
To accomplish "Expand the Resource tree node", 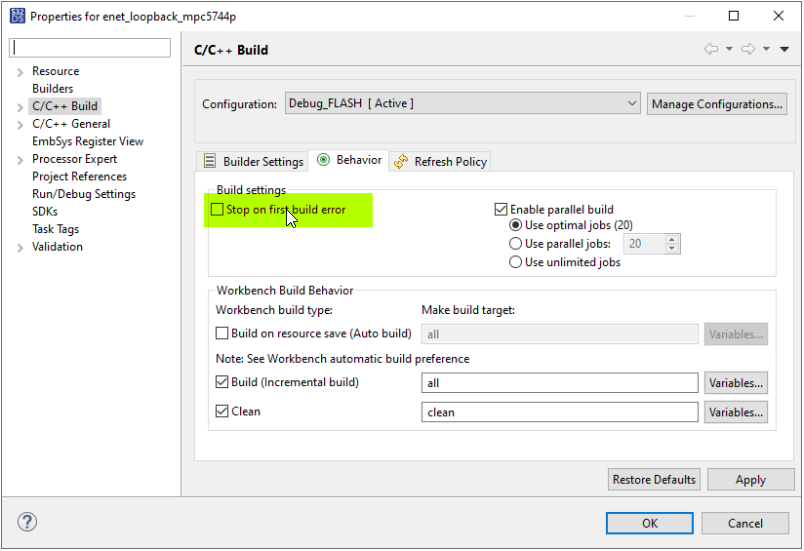I will point(20,72).
